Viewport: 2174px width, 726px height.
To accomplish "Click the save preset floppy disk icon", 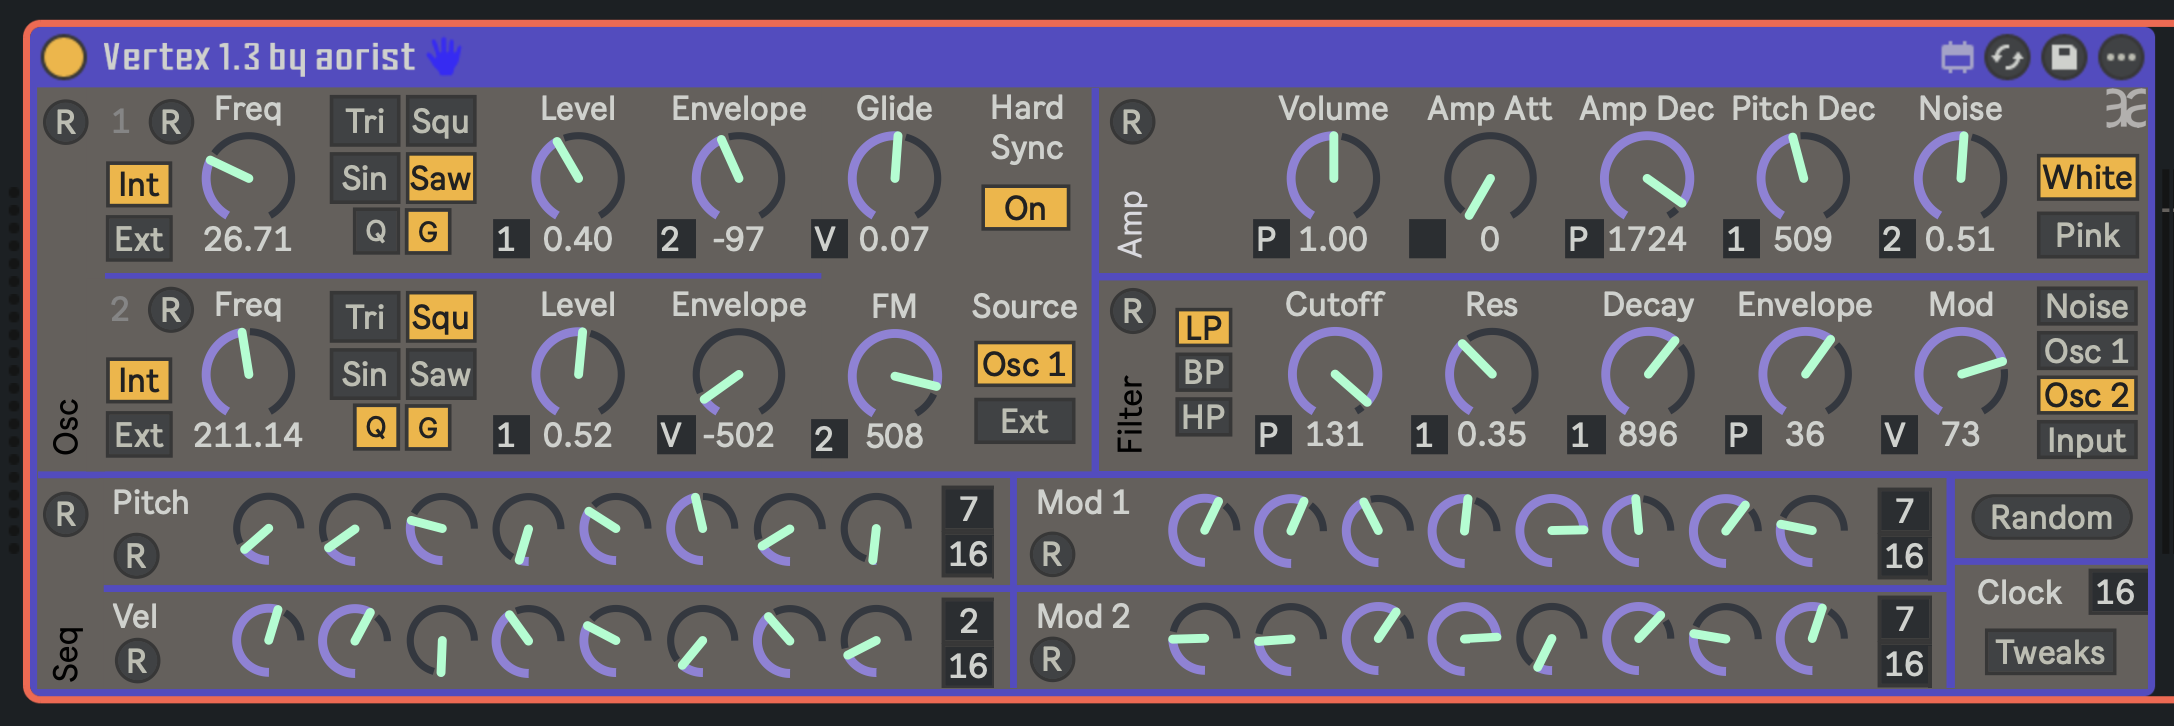I will click(x=2064, y=58).
